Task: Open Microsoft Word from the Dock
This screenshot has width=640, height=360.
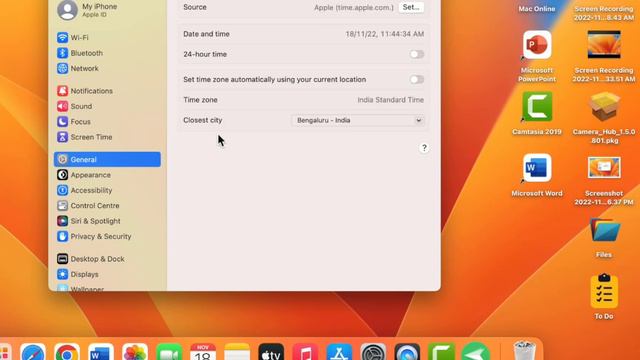Action: [x=101, y=352]
